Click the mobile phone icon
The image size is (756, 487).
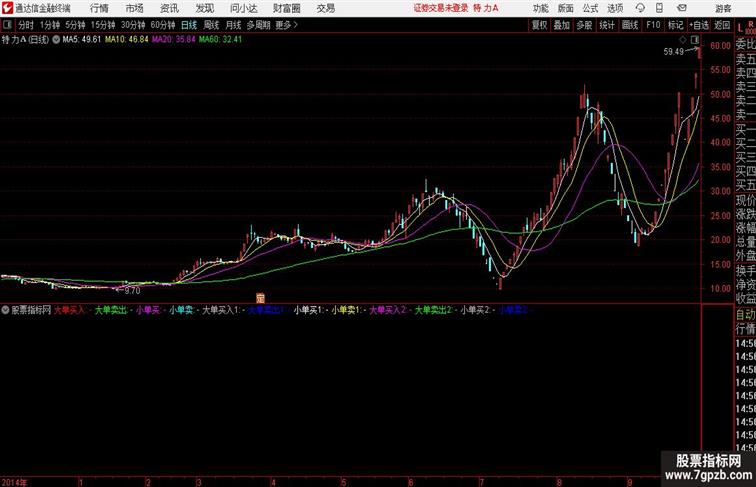[660, 8]
